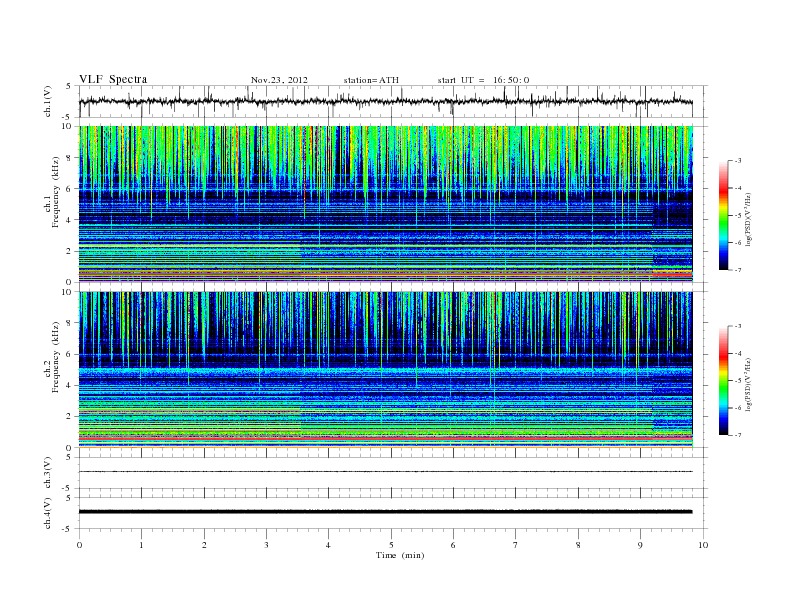Click the "VLF Spectra" plot title
This screenshot has height=612, width=792.
pos(113,79)
